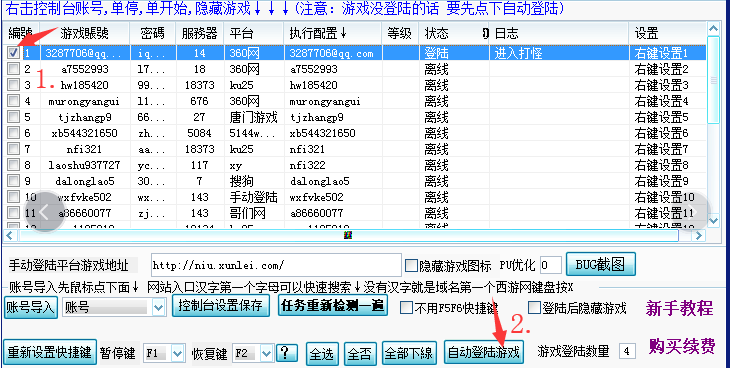Click the game URL address input field
The width and height of the screenshot is (730, 368).
(x=276, y=266)
